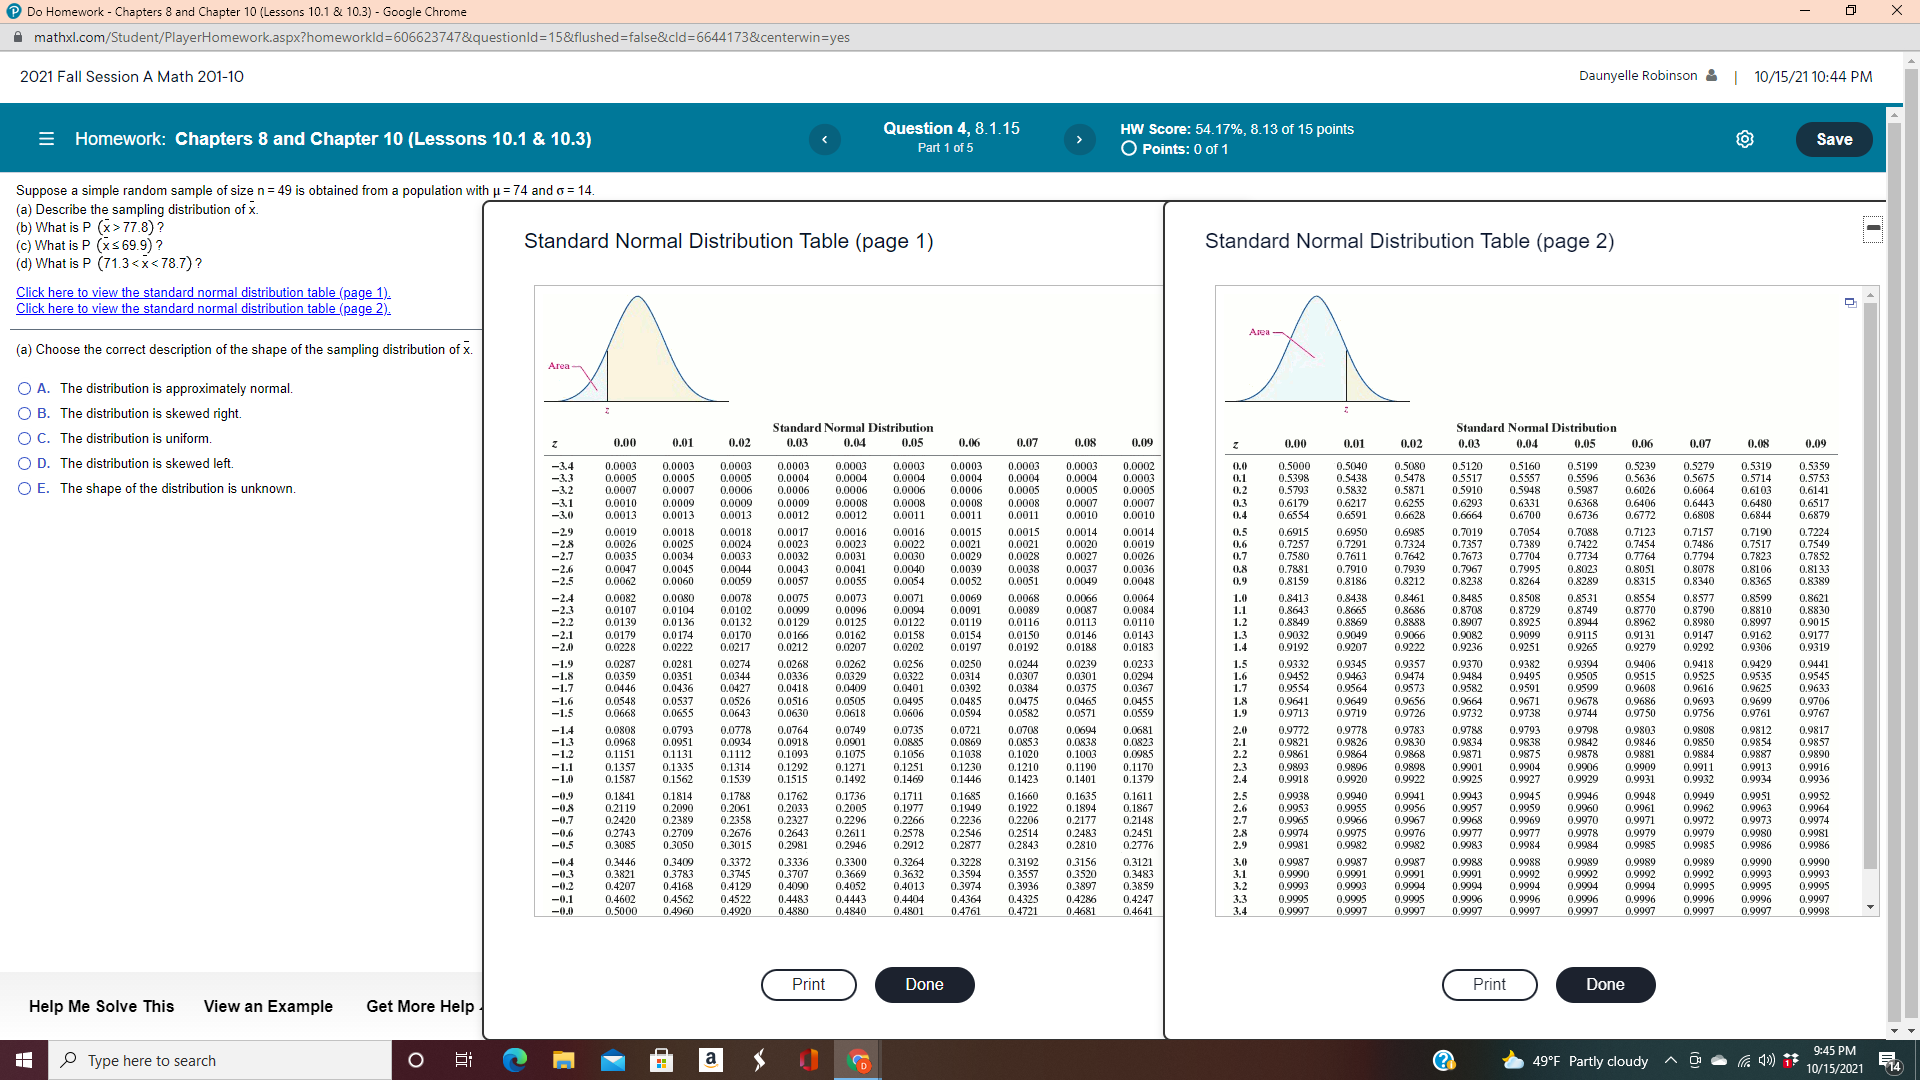The image size is (1920, 1080).
Task: Go to previous question arrow
Action: 824,139
